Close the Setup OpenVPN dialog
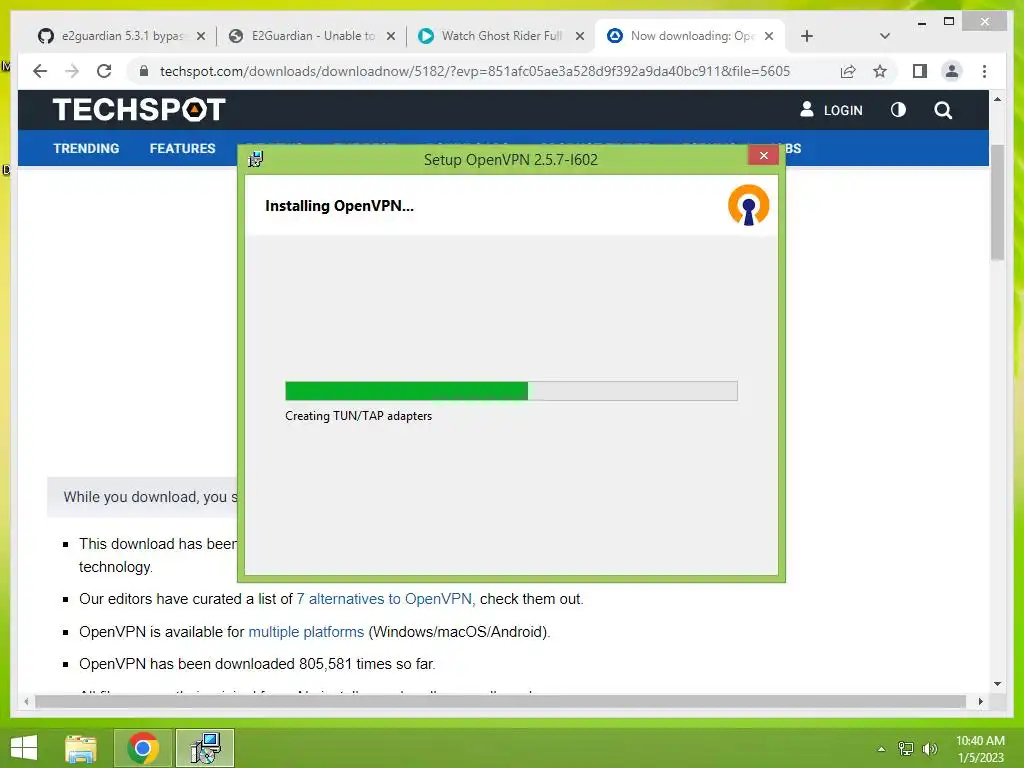 point(763,155)
